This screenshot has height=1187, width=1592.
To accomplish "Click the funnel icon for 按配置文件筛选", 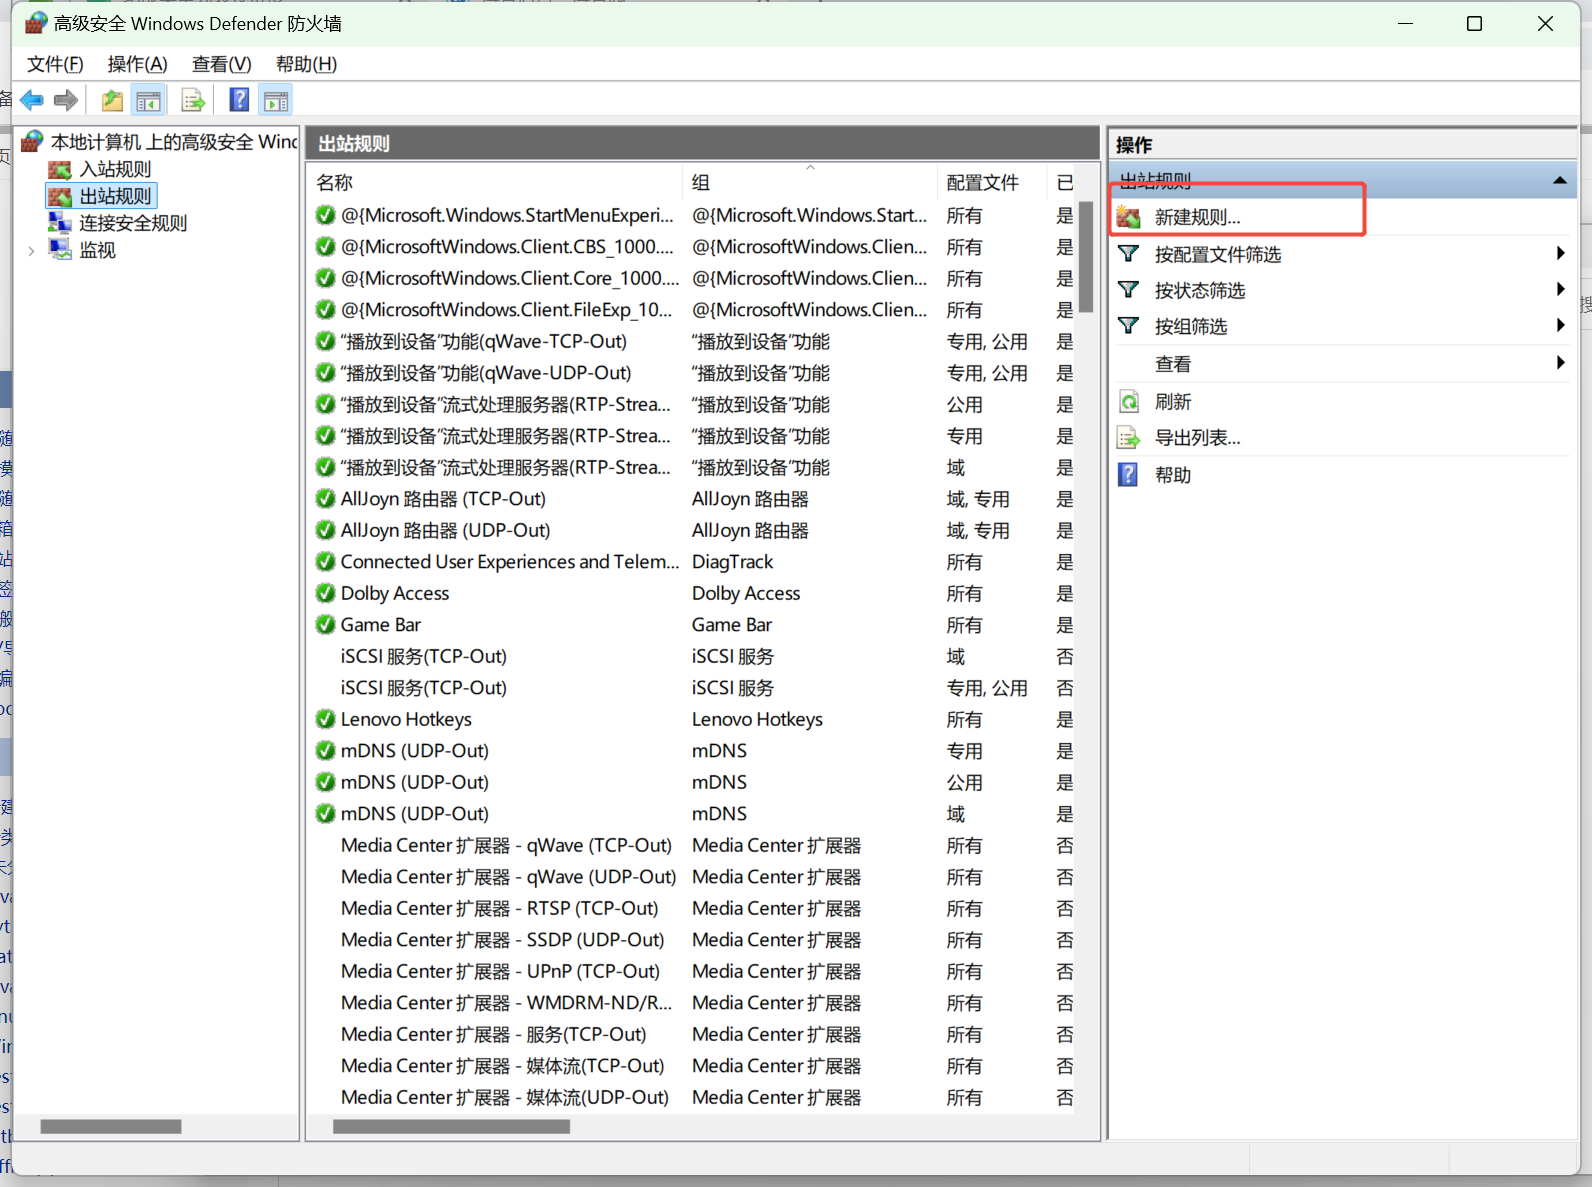I will (1128, 254).
